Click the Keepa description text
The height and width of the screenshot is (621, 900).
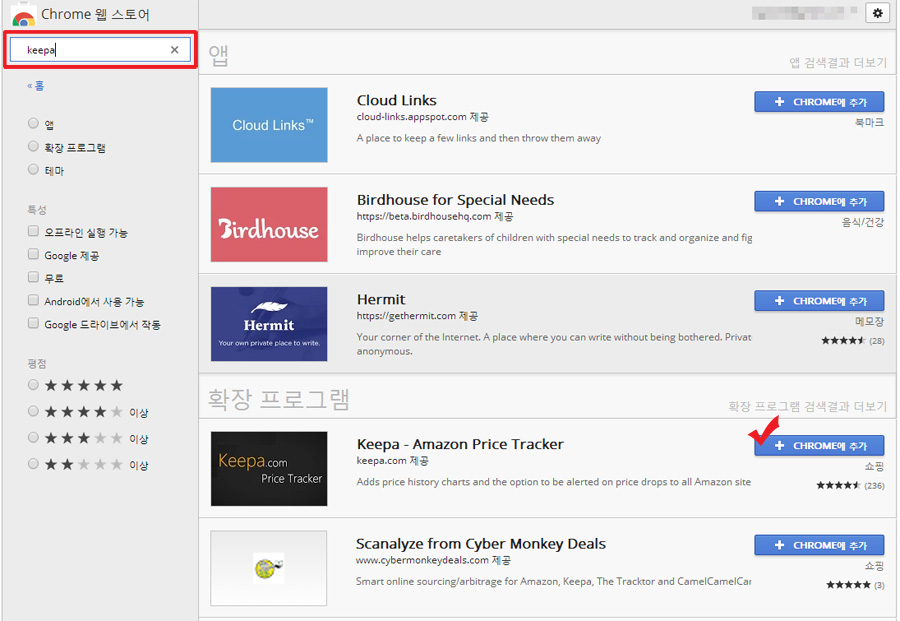(x=553, y=482)
